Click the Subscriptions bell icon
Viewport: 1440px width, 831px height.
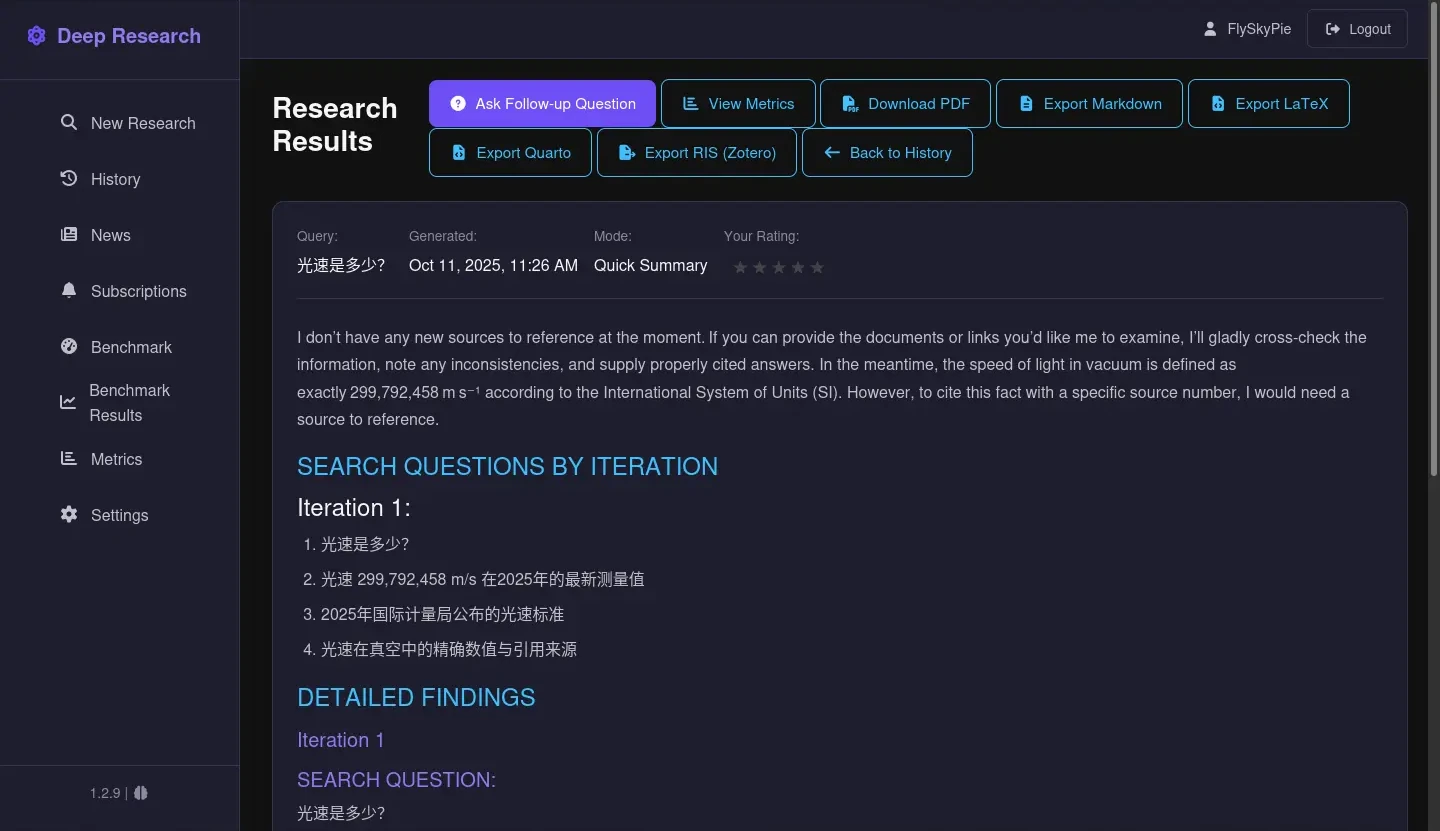point(69,290)
